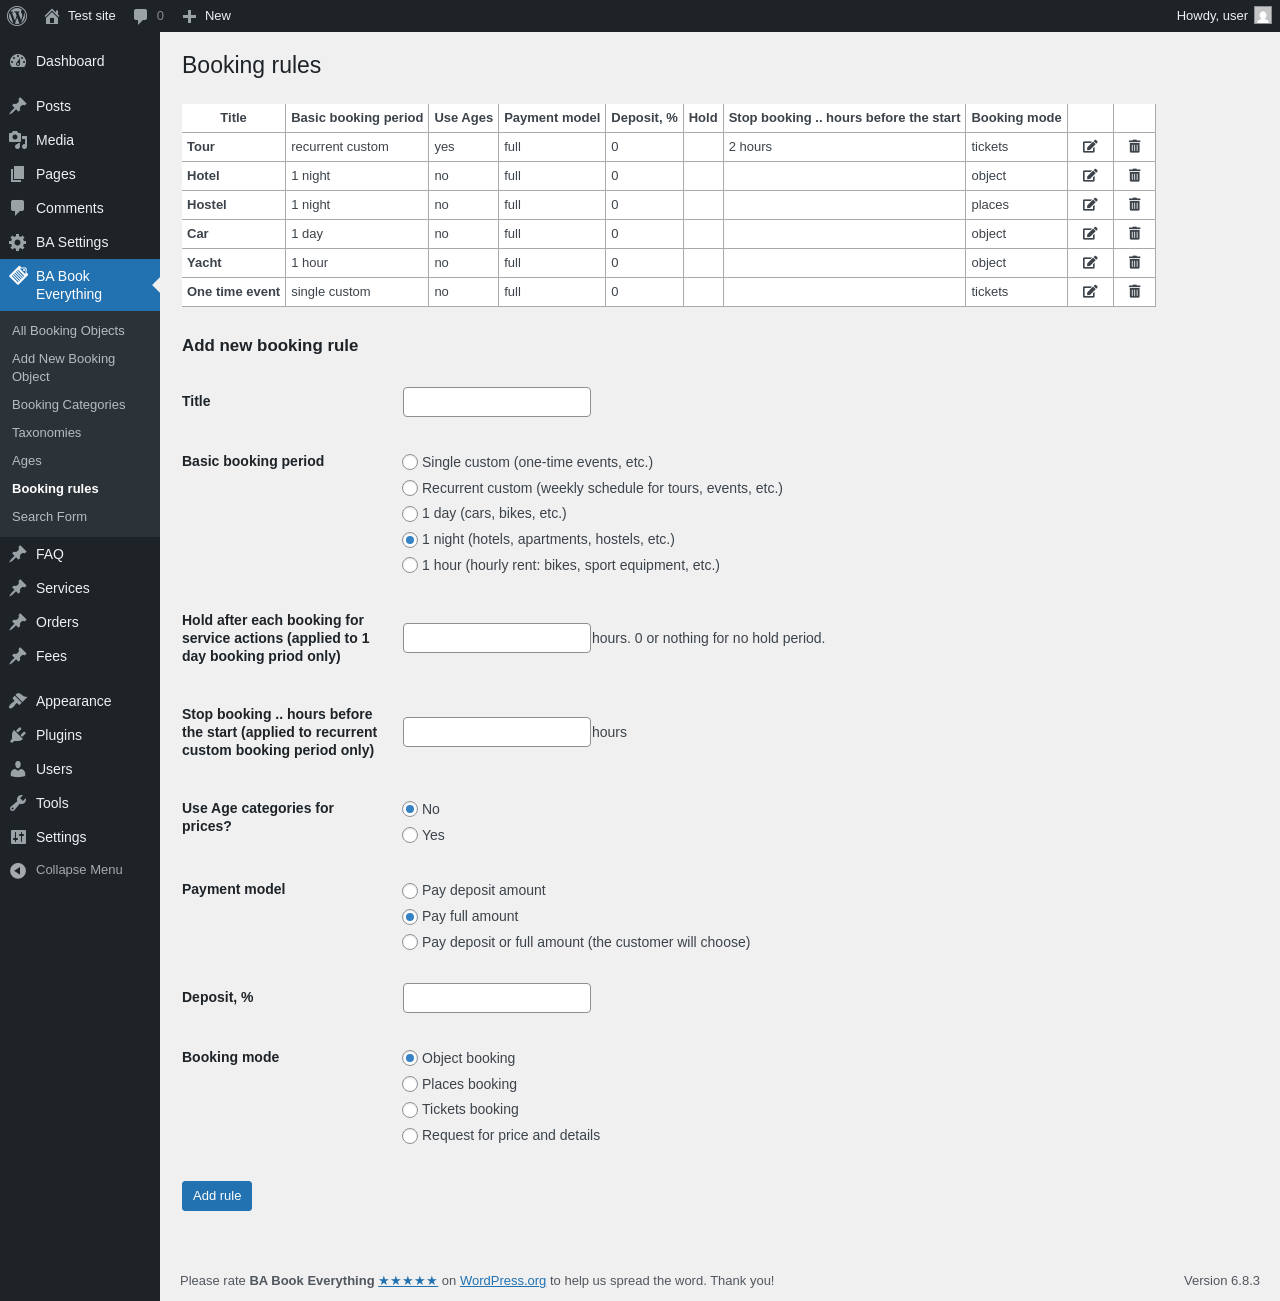Edit the Tour booking rule
Screen dimensions: 1280x1301
pyautogui.click(x=1090, y=147)
